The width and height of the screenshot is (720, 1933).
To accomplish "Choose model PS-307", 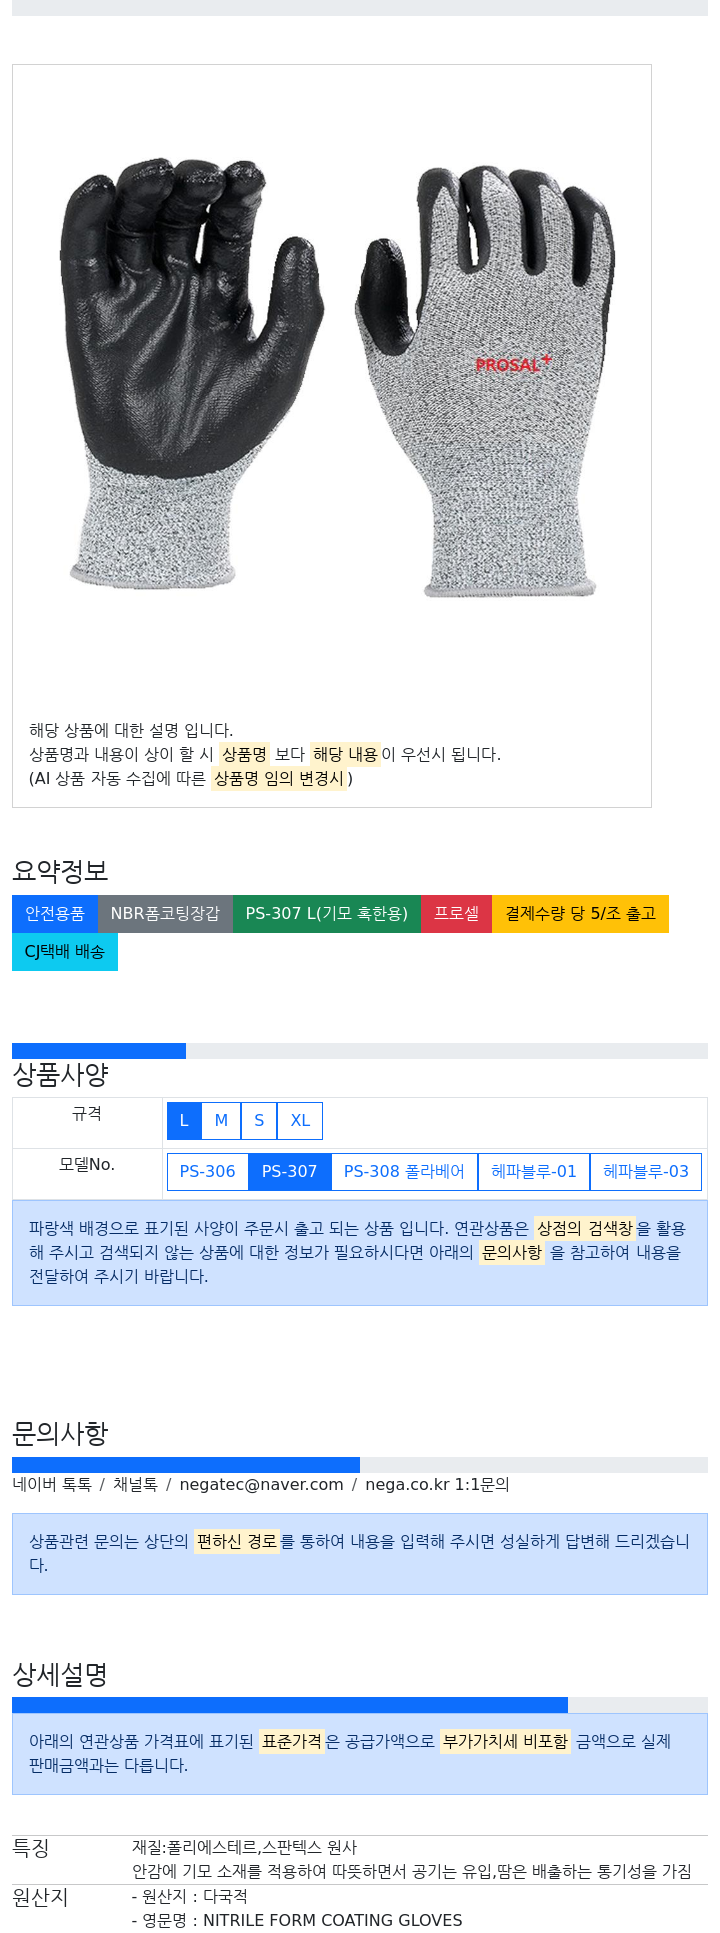I will tap(290, 1172).
